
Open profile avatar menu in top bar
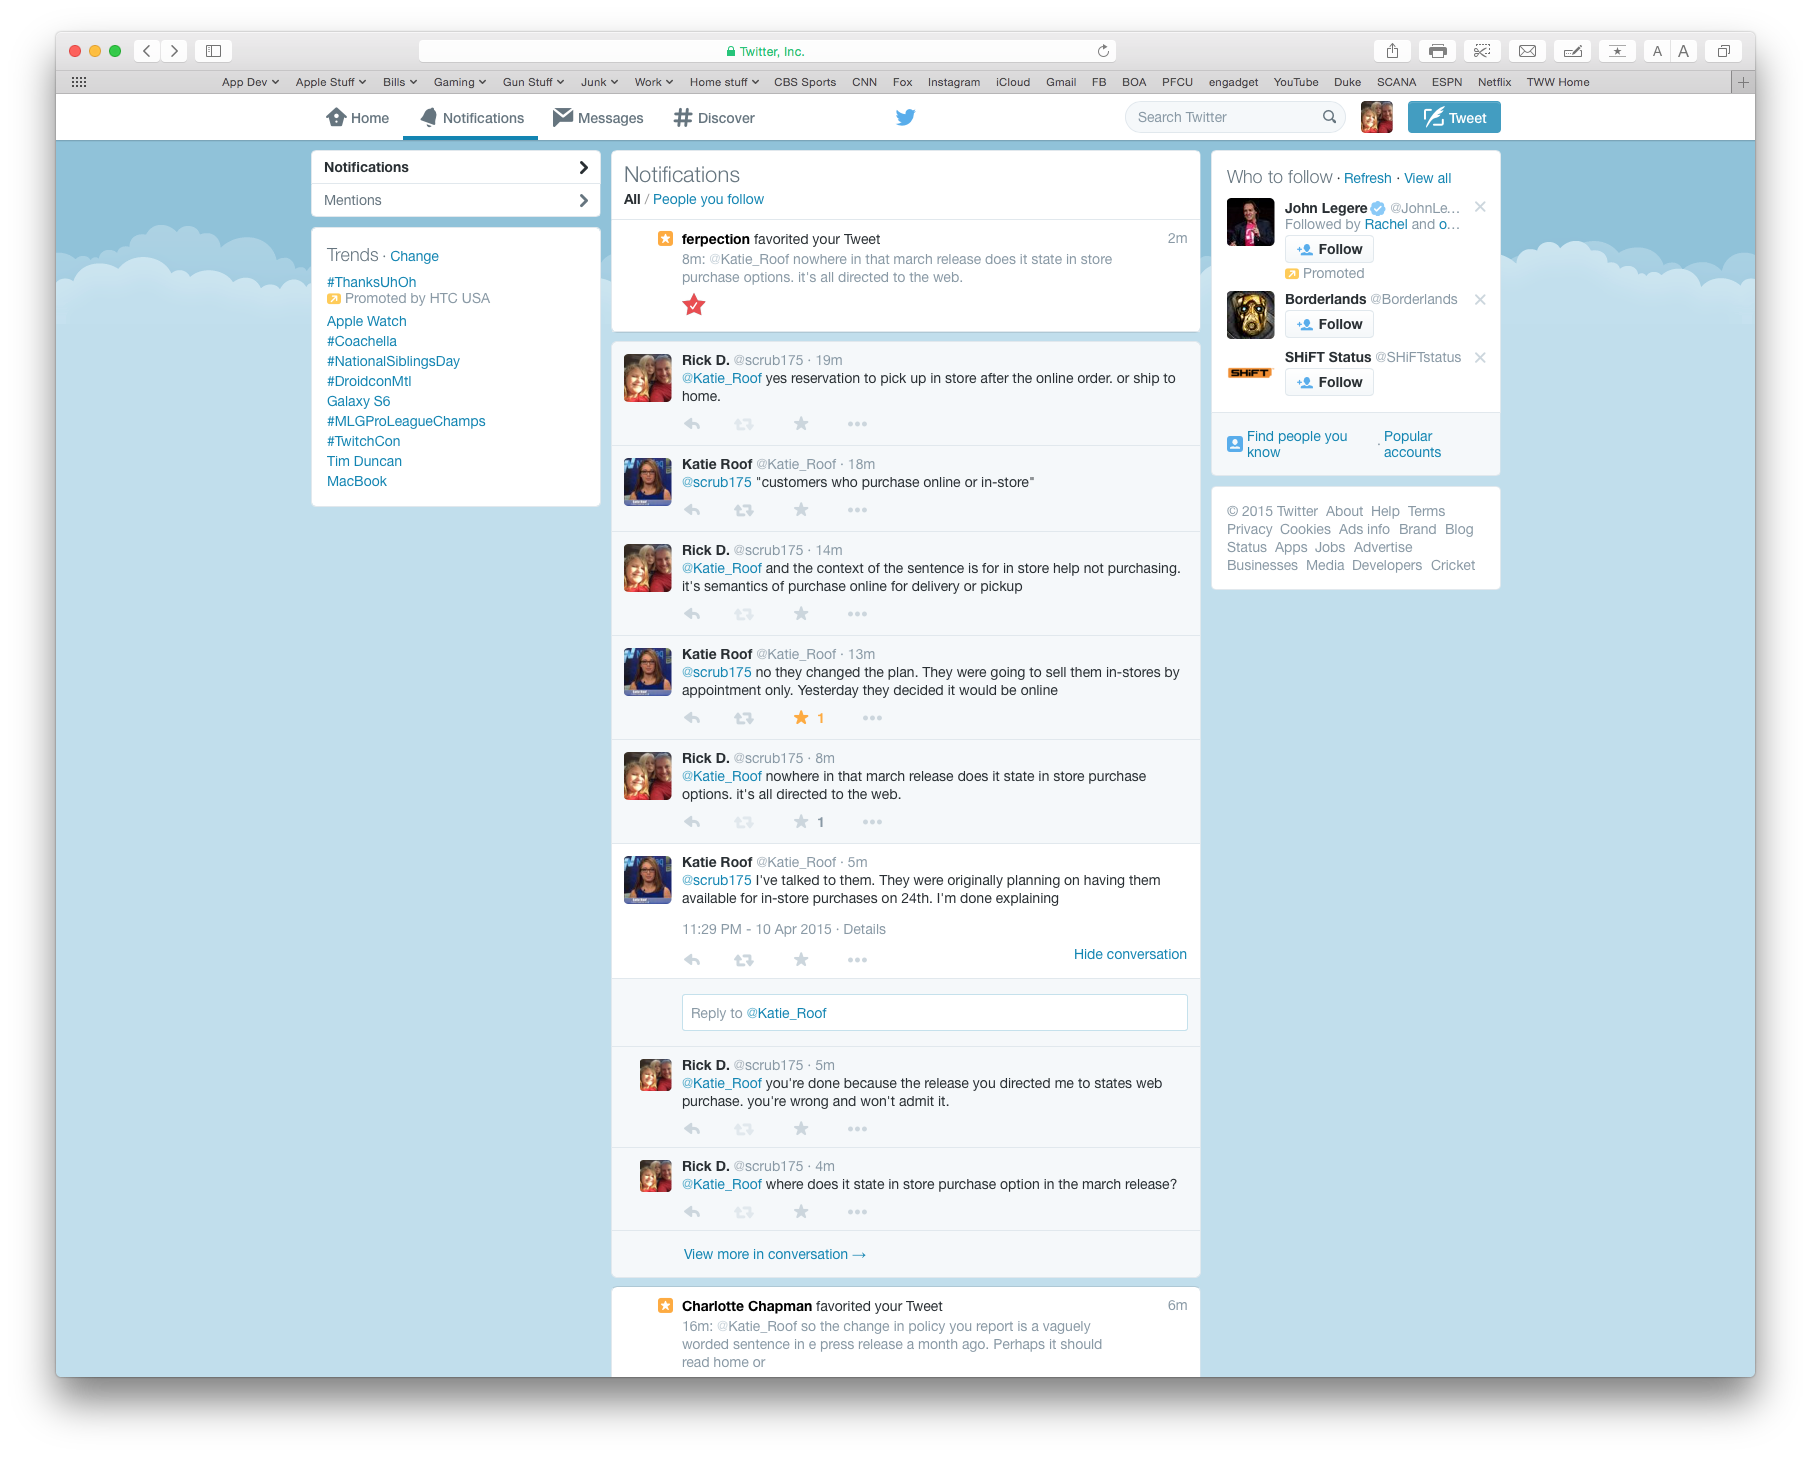pos(1376,117)
